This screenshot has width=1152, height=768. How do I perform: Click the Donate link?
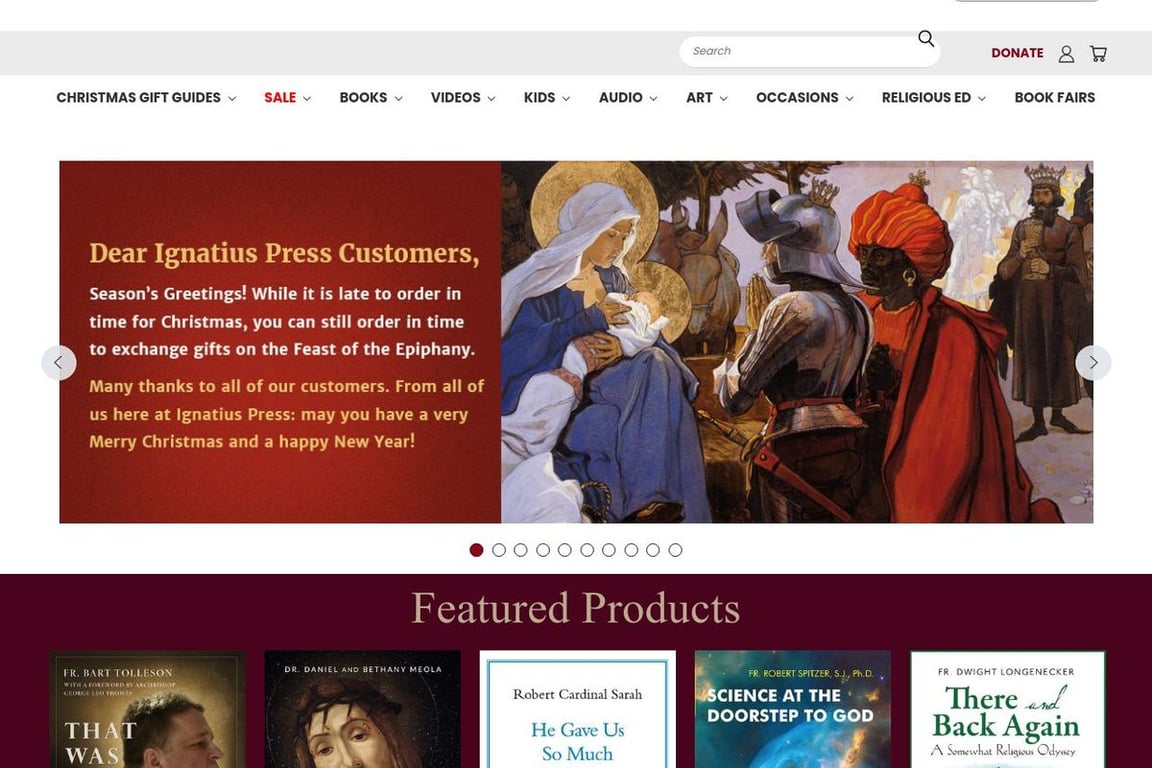pyautogui.click(x=1017, y=53)
